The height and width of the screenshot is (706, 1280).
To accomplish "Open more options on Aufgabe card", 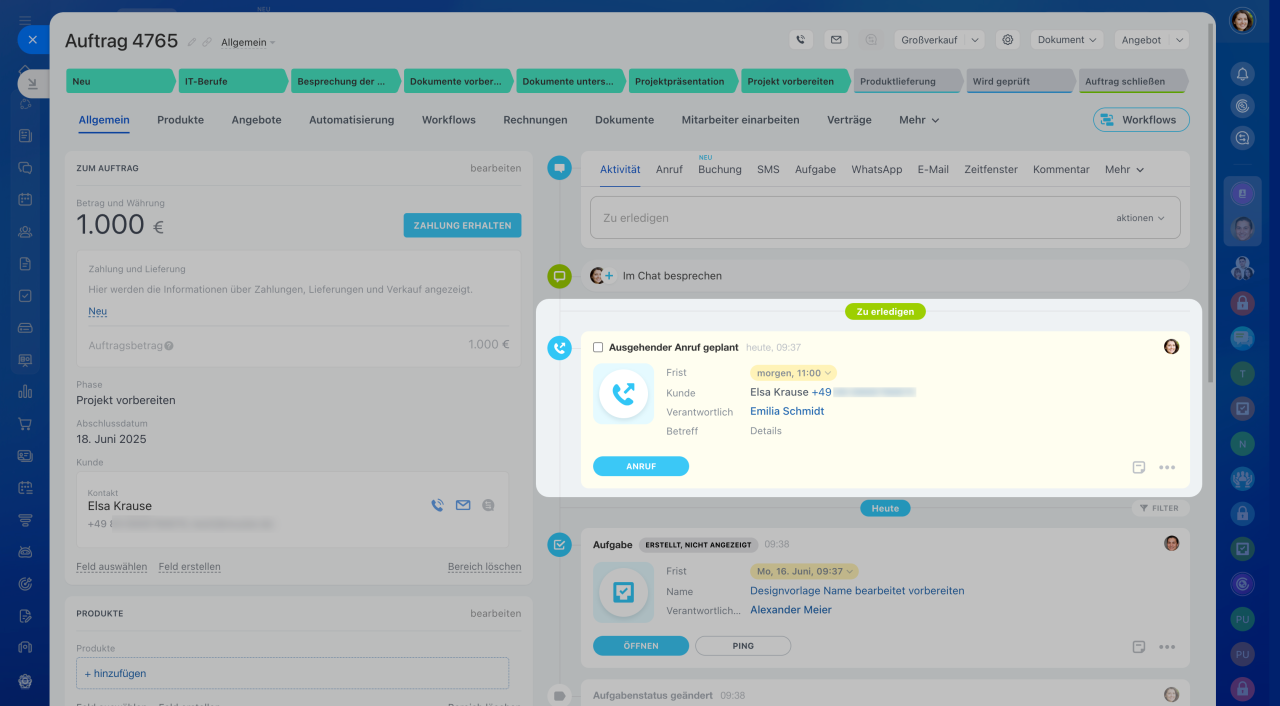I will pyautogui.click(x=1167, y=647).
